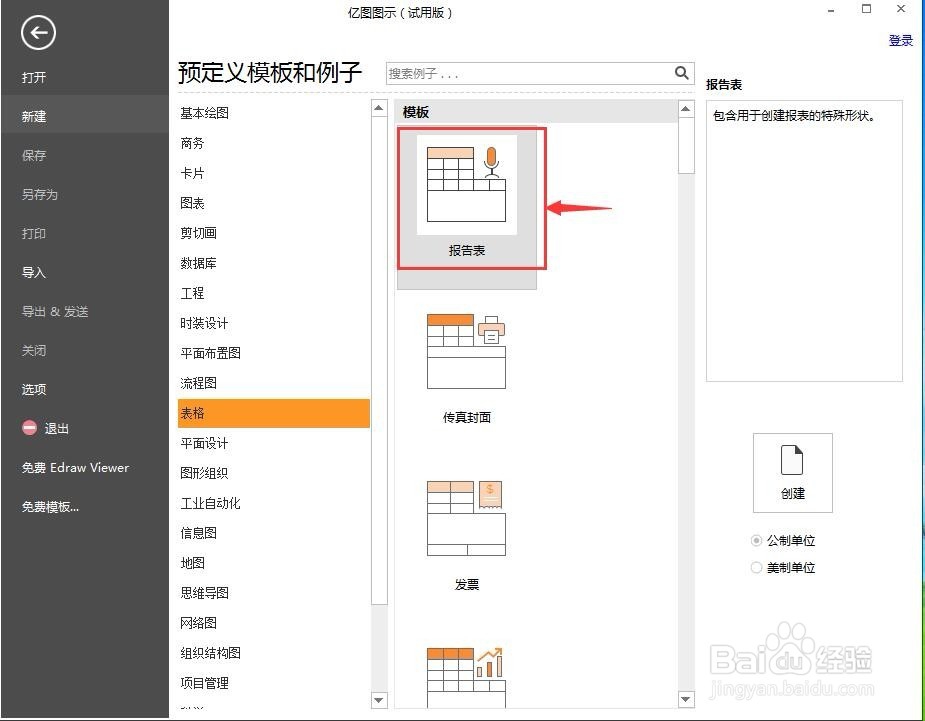The width and height of the screenshot is (925, 721).
Task: Select the 新建 menu item
Action: point(84,116)
